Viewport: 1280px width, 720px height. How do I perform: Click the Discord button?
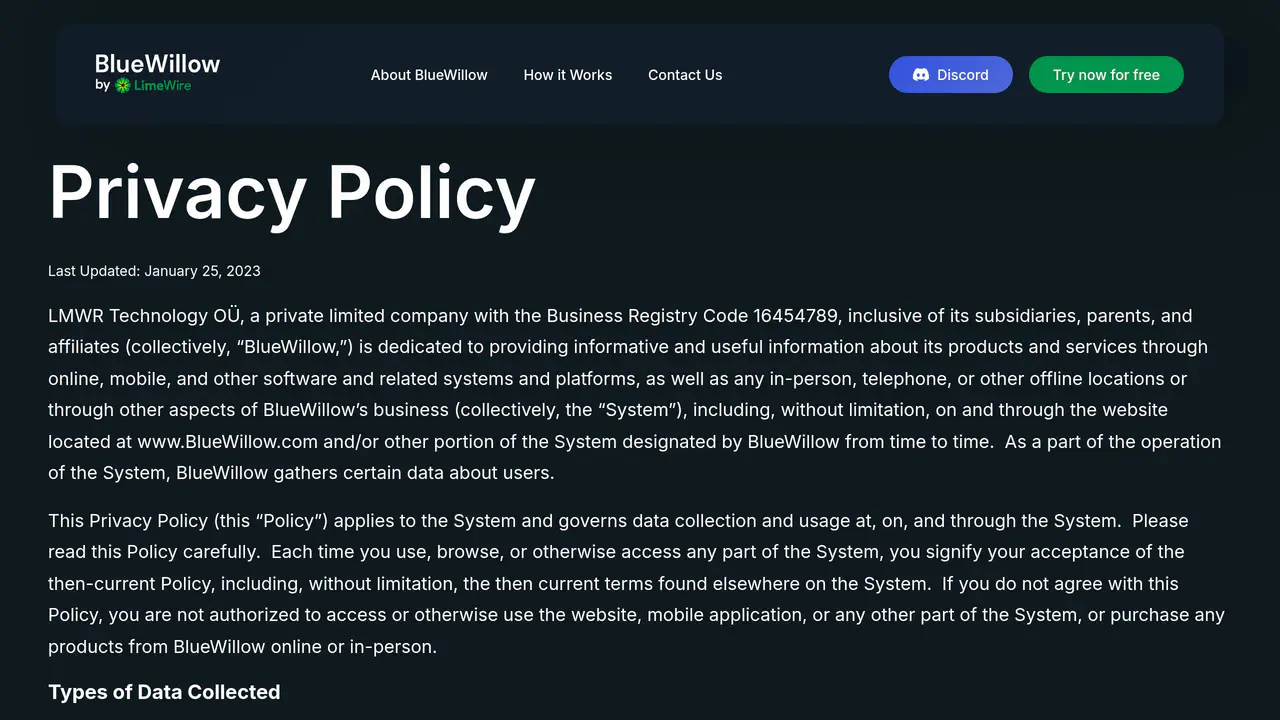coord(951,75)
